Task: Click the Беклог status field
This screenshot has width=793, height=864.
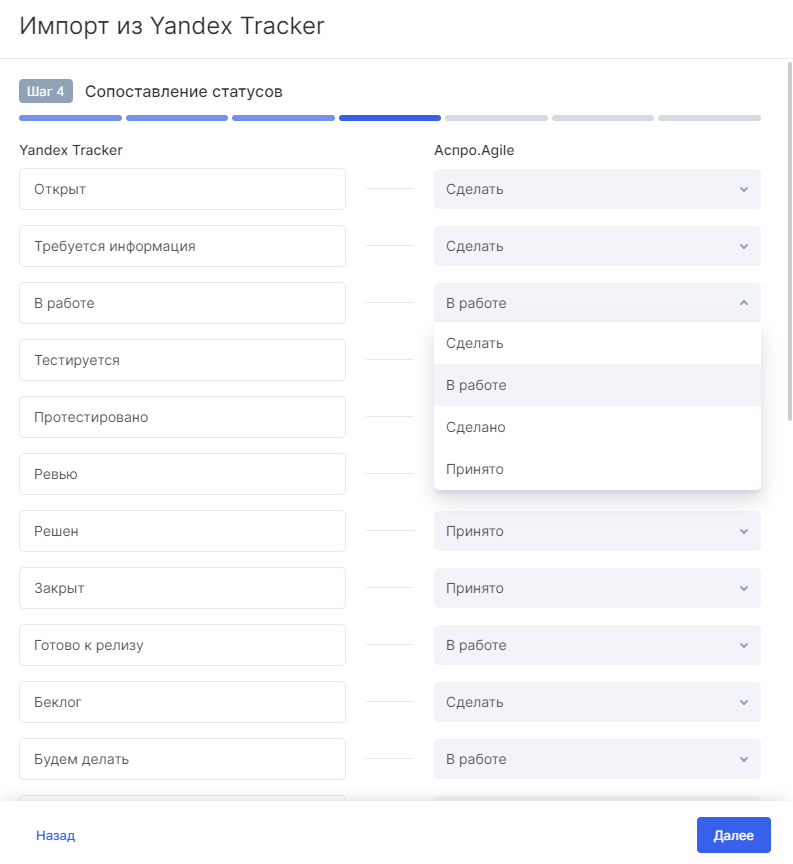Action: pos(182,702)
